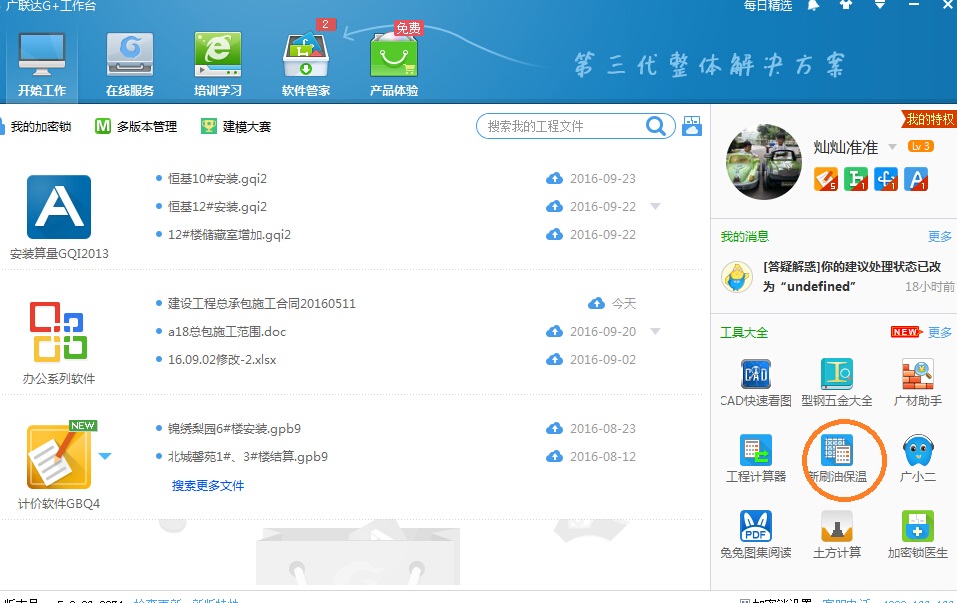Click cloud icon for 恒基12#安装.gqi2
Image resolution: width=957 pixels, height=603 pixels.
click(554, 206)
